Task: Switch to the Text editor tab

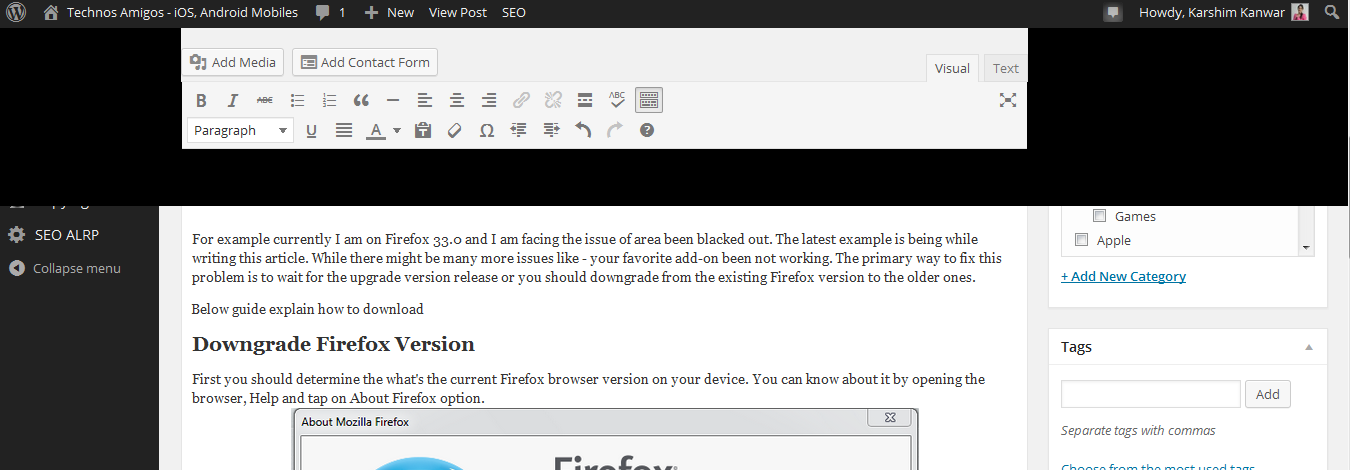Action: point(1006,68)
